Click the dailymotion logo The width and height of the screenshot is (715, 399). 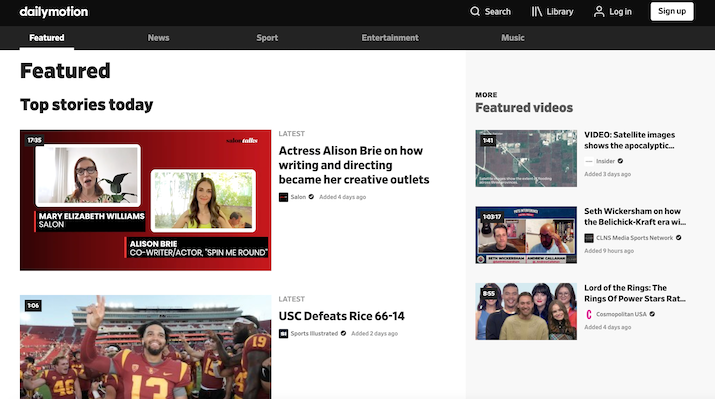point(54,11)
